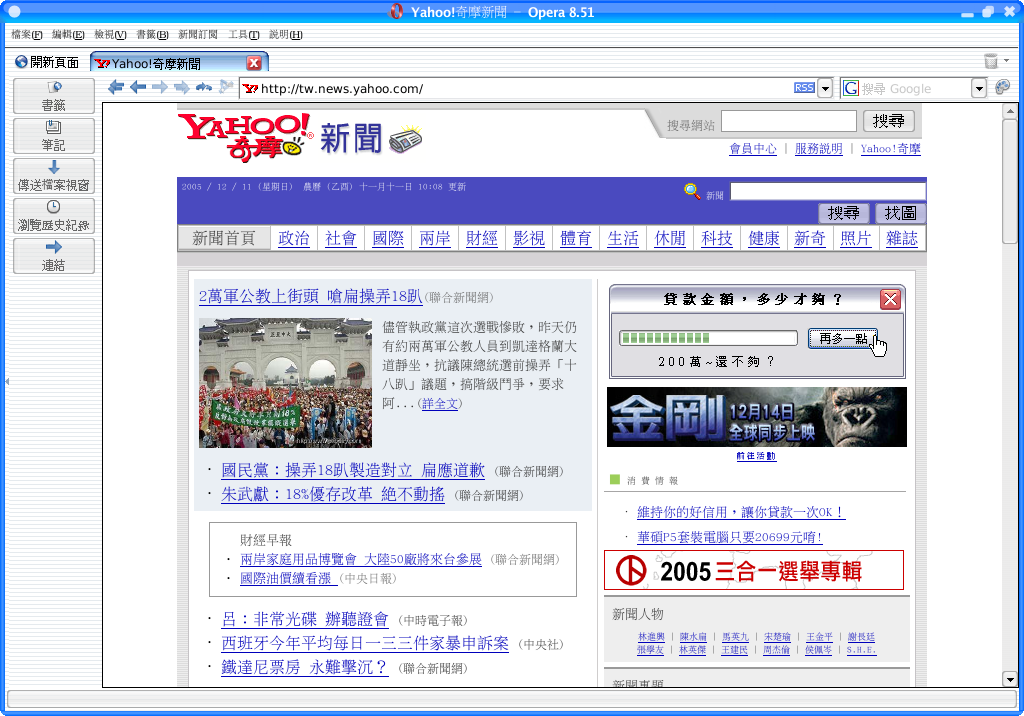Click the palette appearance icon beside Google search
Viewport: 1024px width, 716px height.
point(1002,87)
